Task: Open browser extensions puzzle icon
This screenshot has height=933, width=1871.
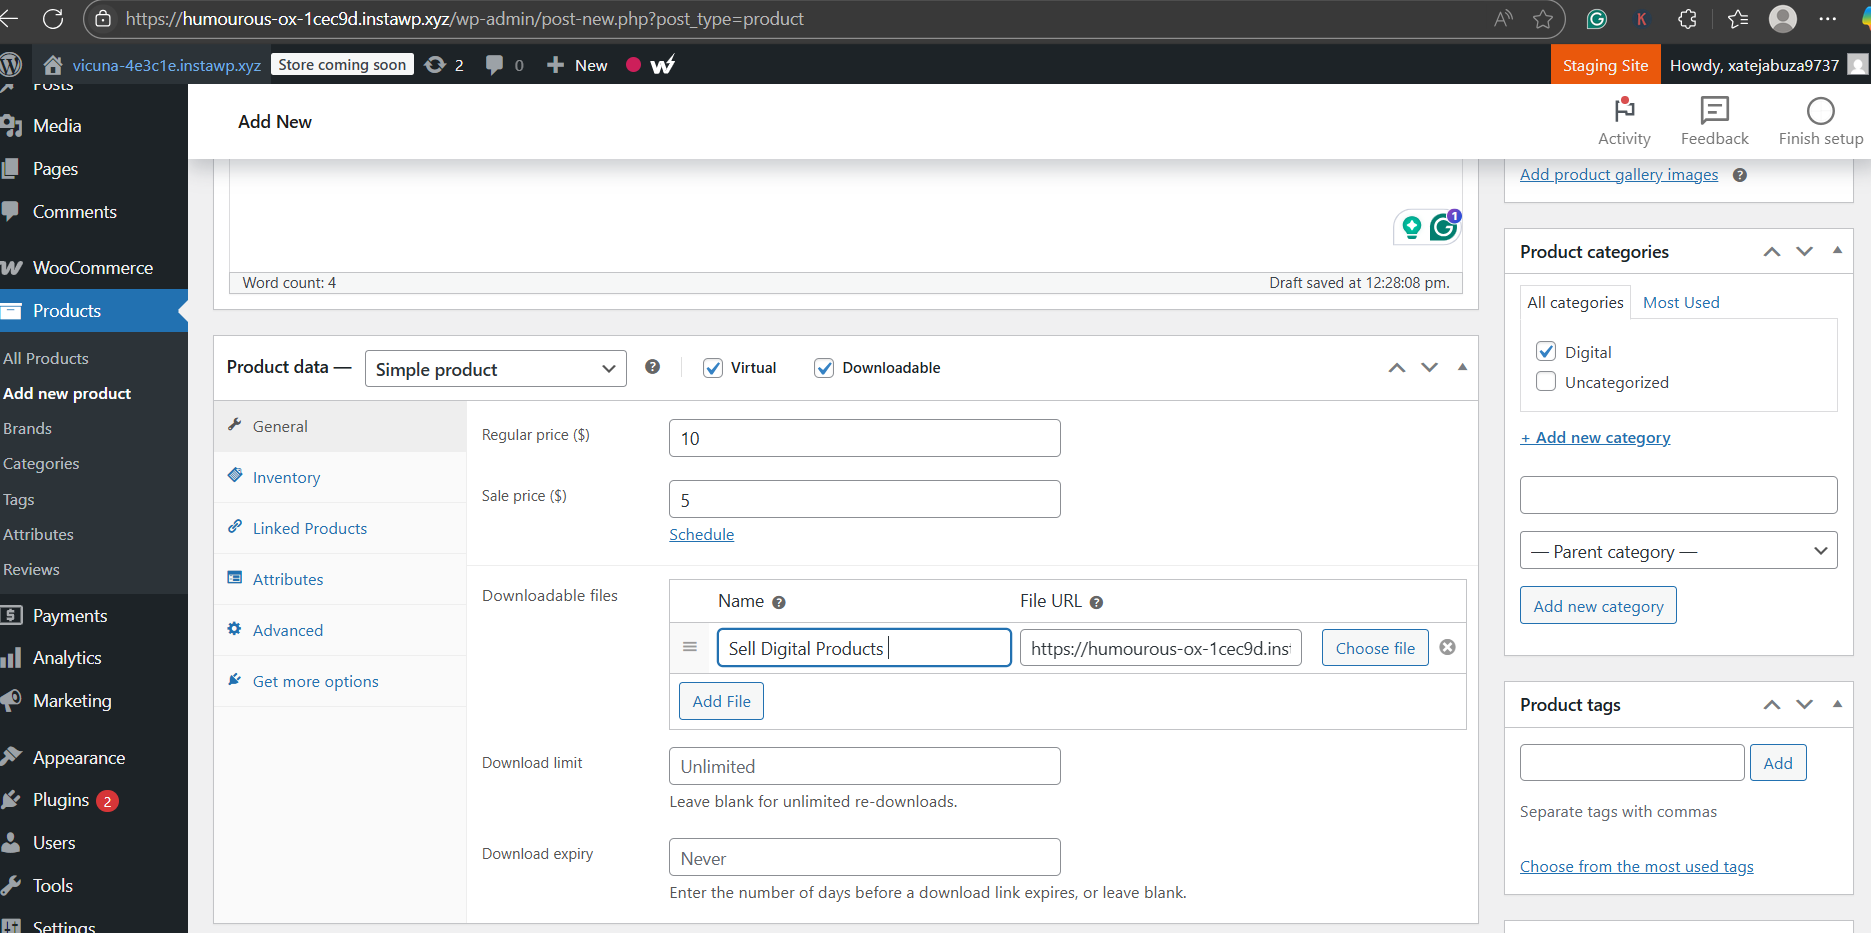Action: pos(1688,19)
